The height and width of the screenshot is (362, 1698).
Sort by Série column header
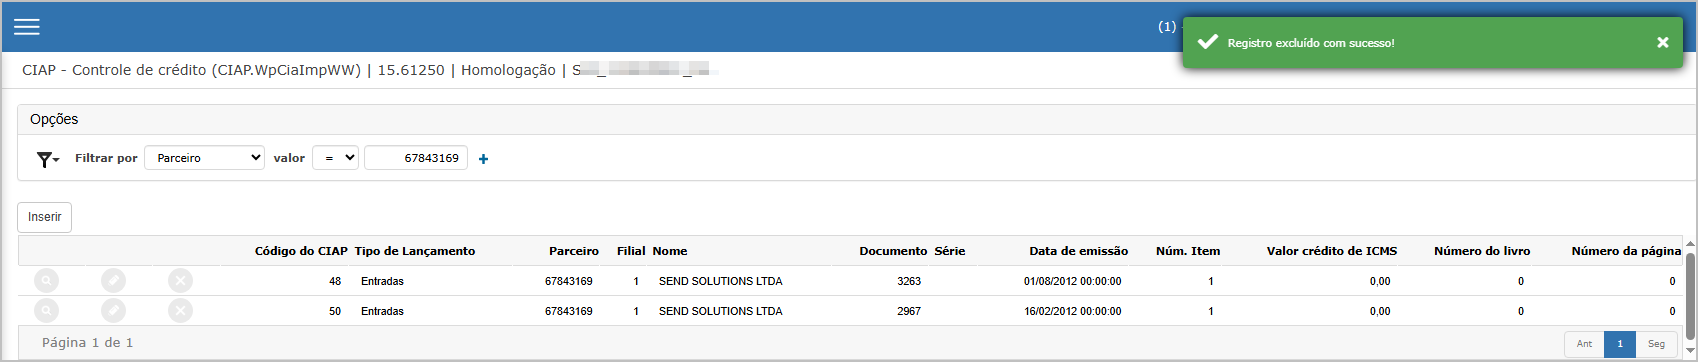pyautogui.click(x=950, y=251)
